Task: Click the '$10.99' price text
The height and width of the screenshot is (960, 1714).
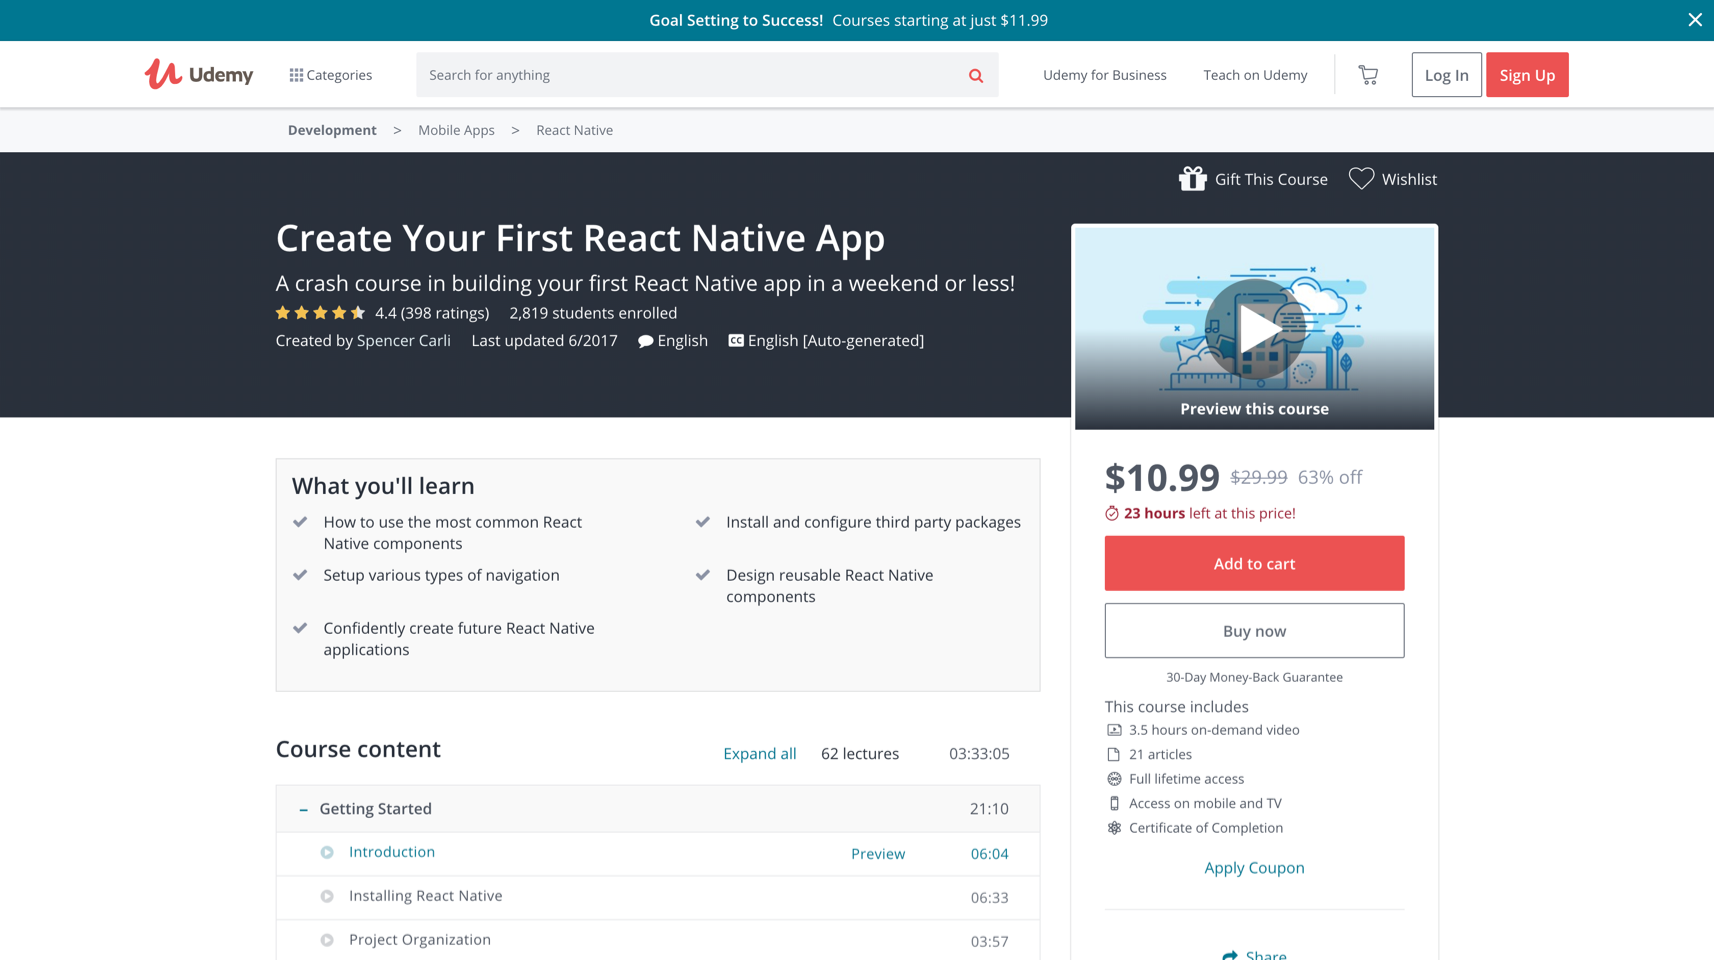Action: click(1162, 477)
